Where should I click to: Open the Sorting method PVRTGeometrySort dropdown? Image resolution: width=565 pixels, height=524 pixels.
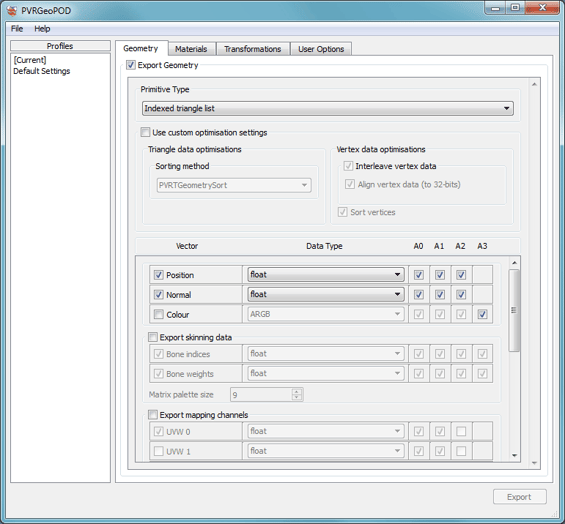coord(234,185)
